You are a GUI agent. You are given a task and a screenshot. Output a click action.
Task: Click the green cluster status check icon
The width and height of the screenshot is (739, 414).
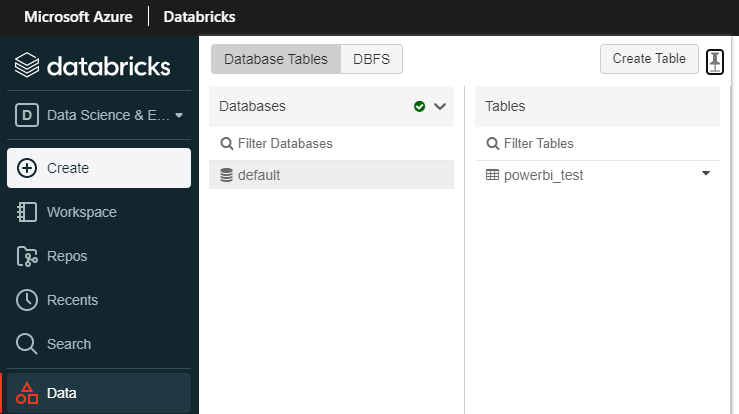pos(419,107)
